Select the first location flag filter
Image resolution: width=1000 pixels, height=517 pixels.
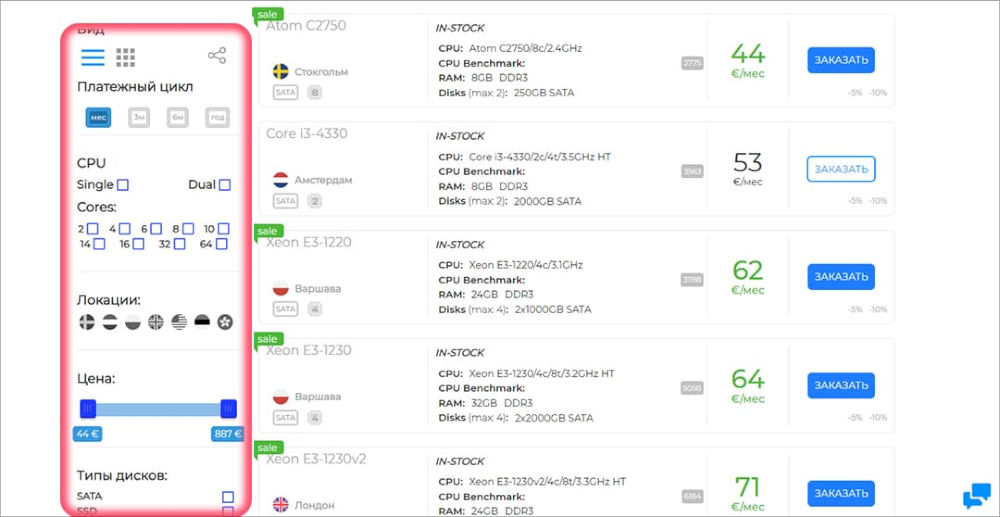coord(87,322)
